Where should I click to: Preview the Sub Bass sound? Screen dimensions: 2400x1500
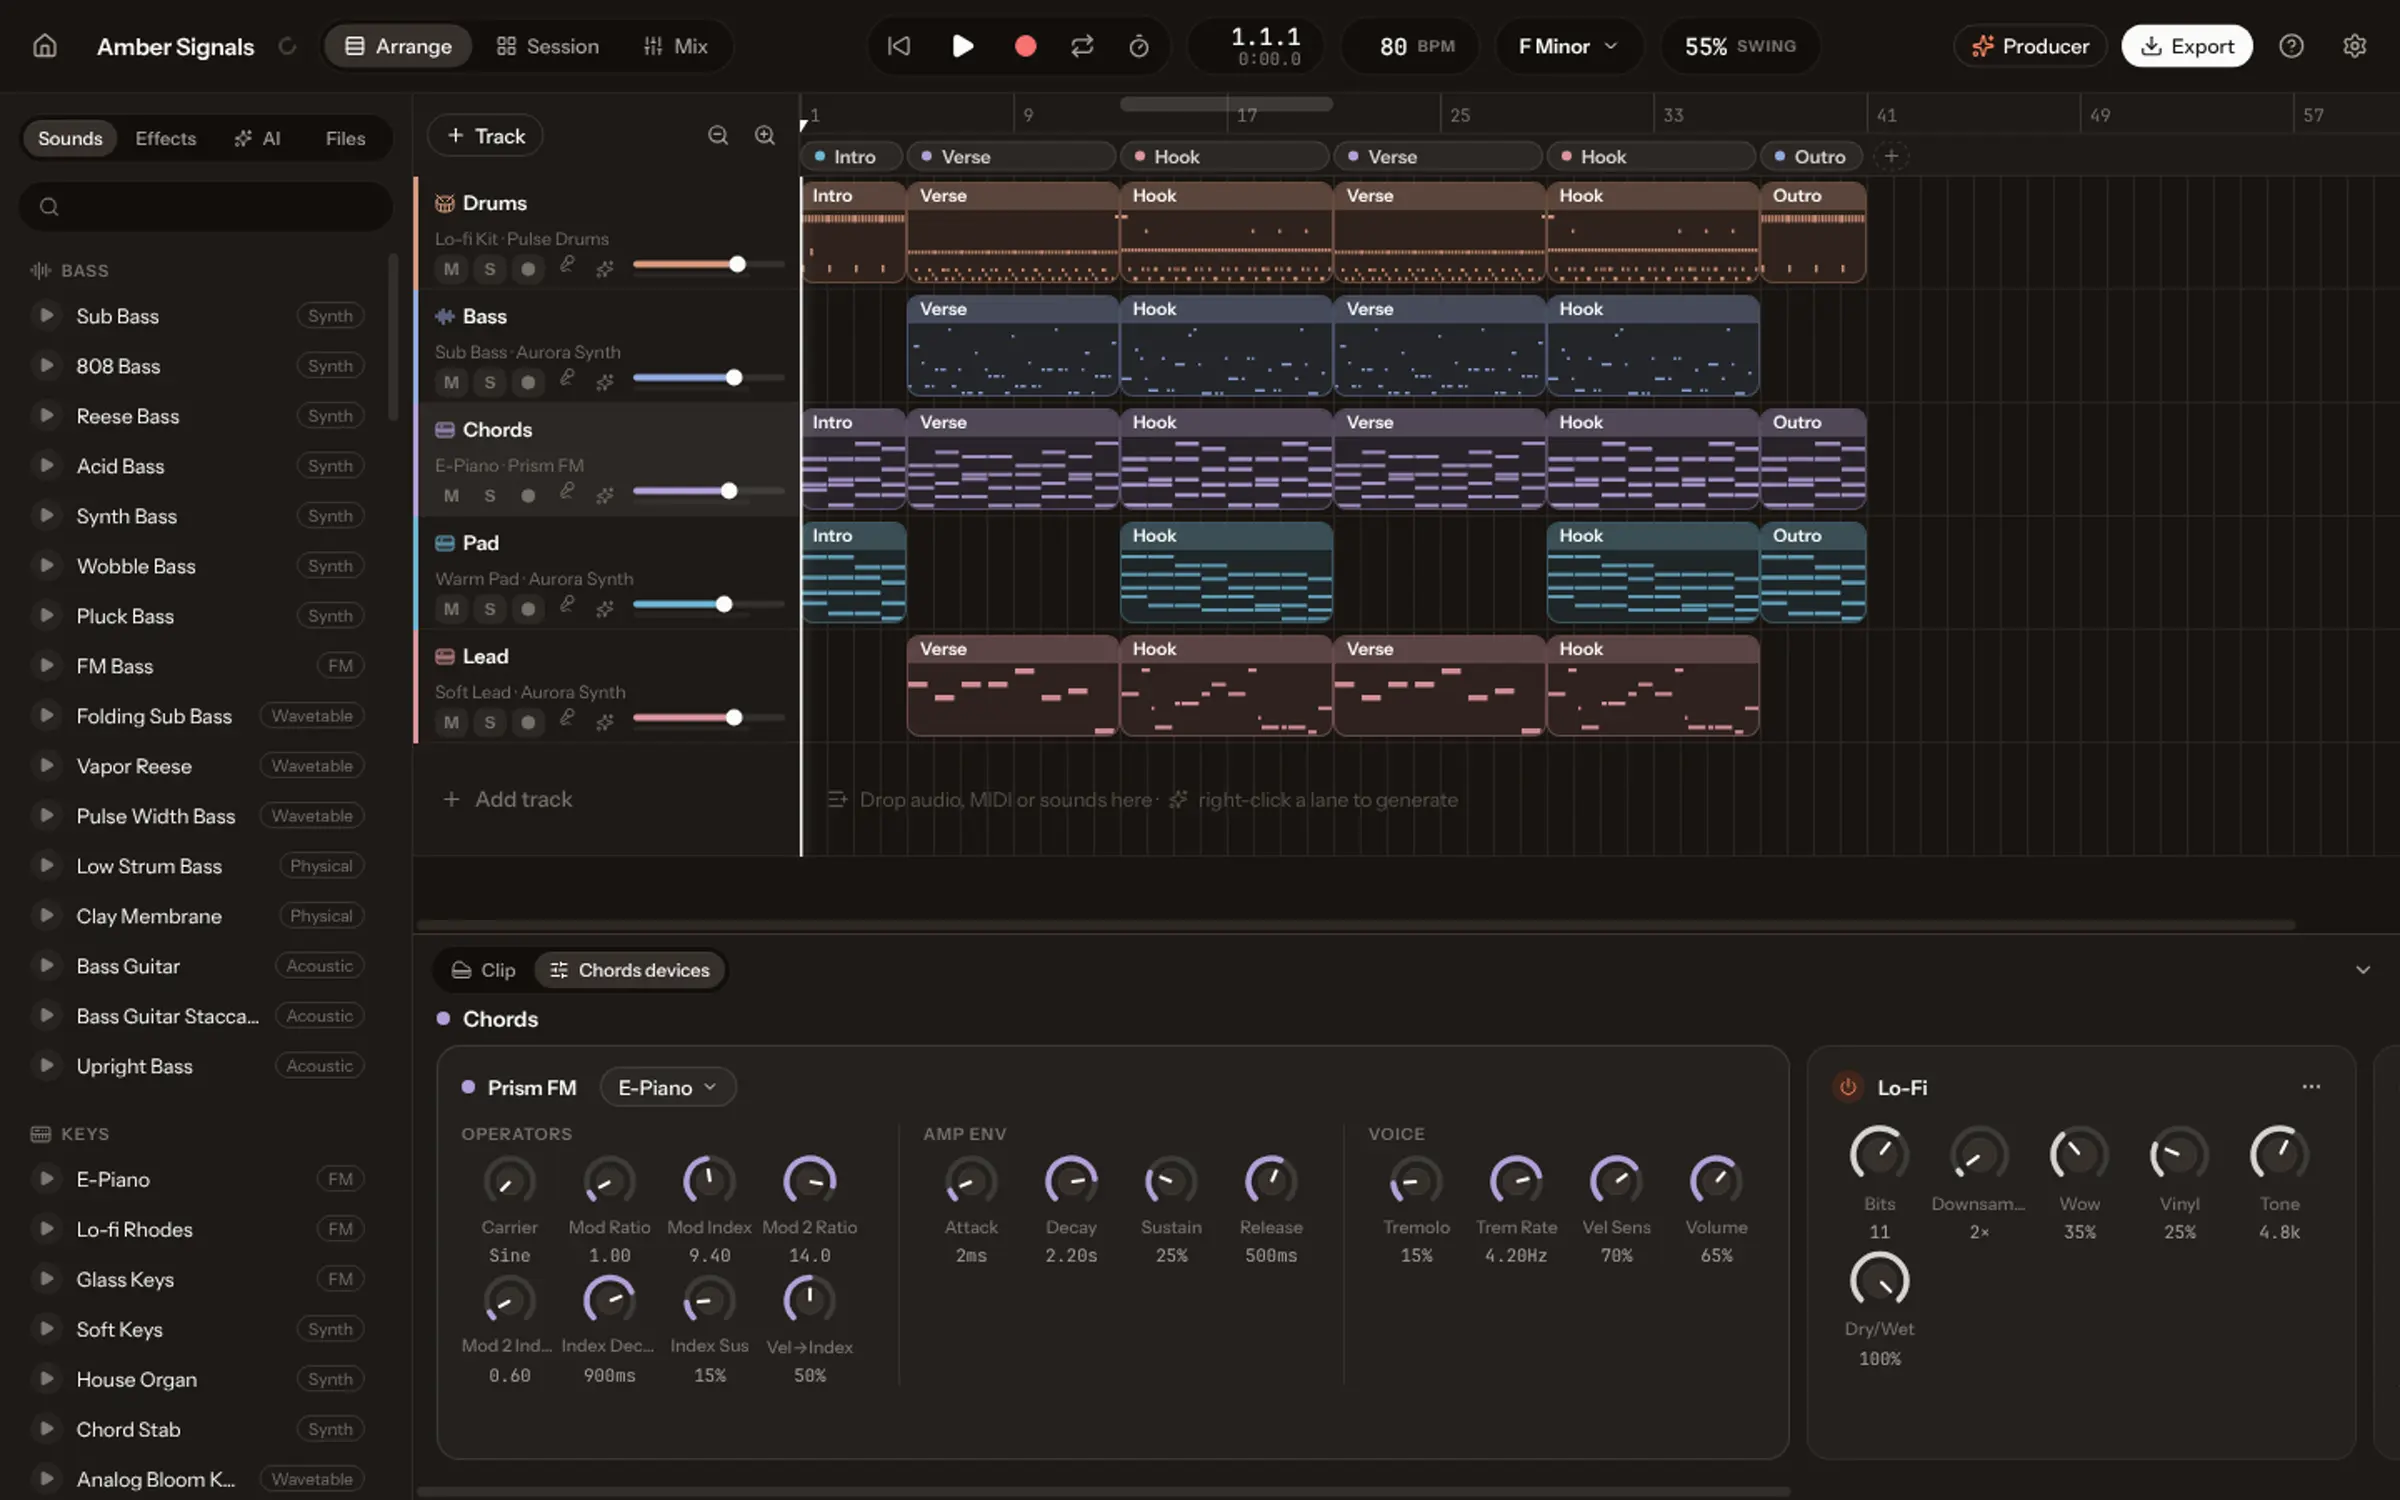click(x=46, y=315)
